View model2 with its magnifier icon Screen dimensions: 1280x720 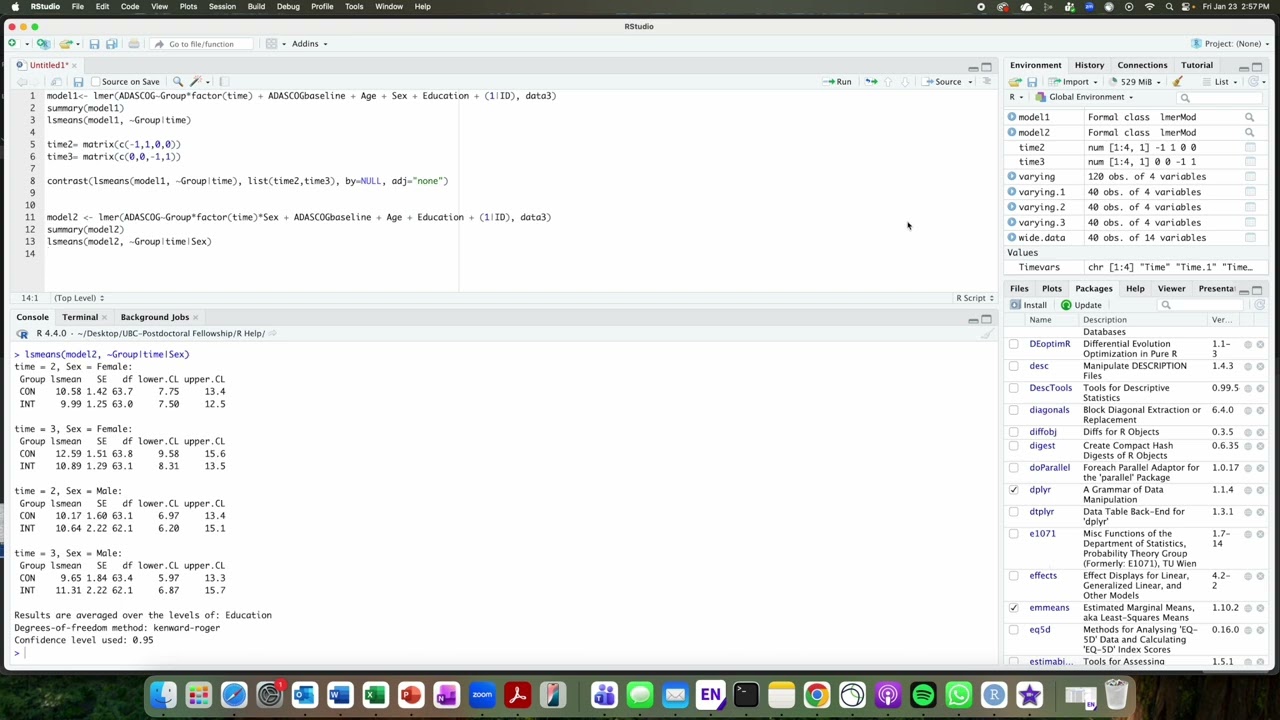(x=1249, y=132)
